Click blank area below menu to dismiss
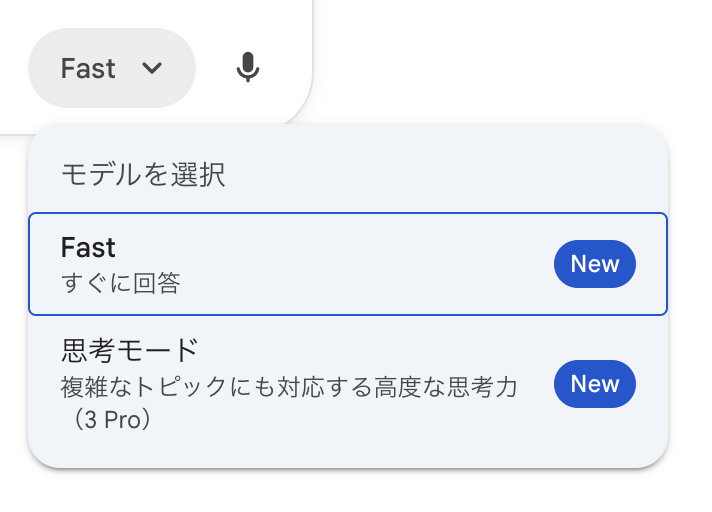 click(x=350, y=493)
